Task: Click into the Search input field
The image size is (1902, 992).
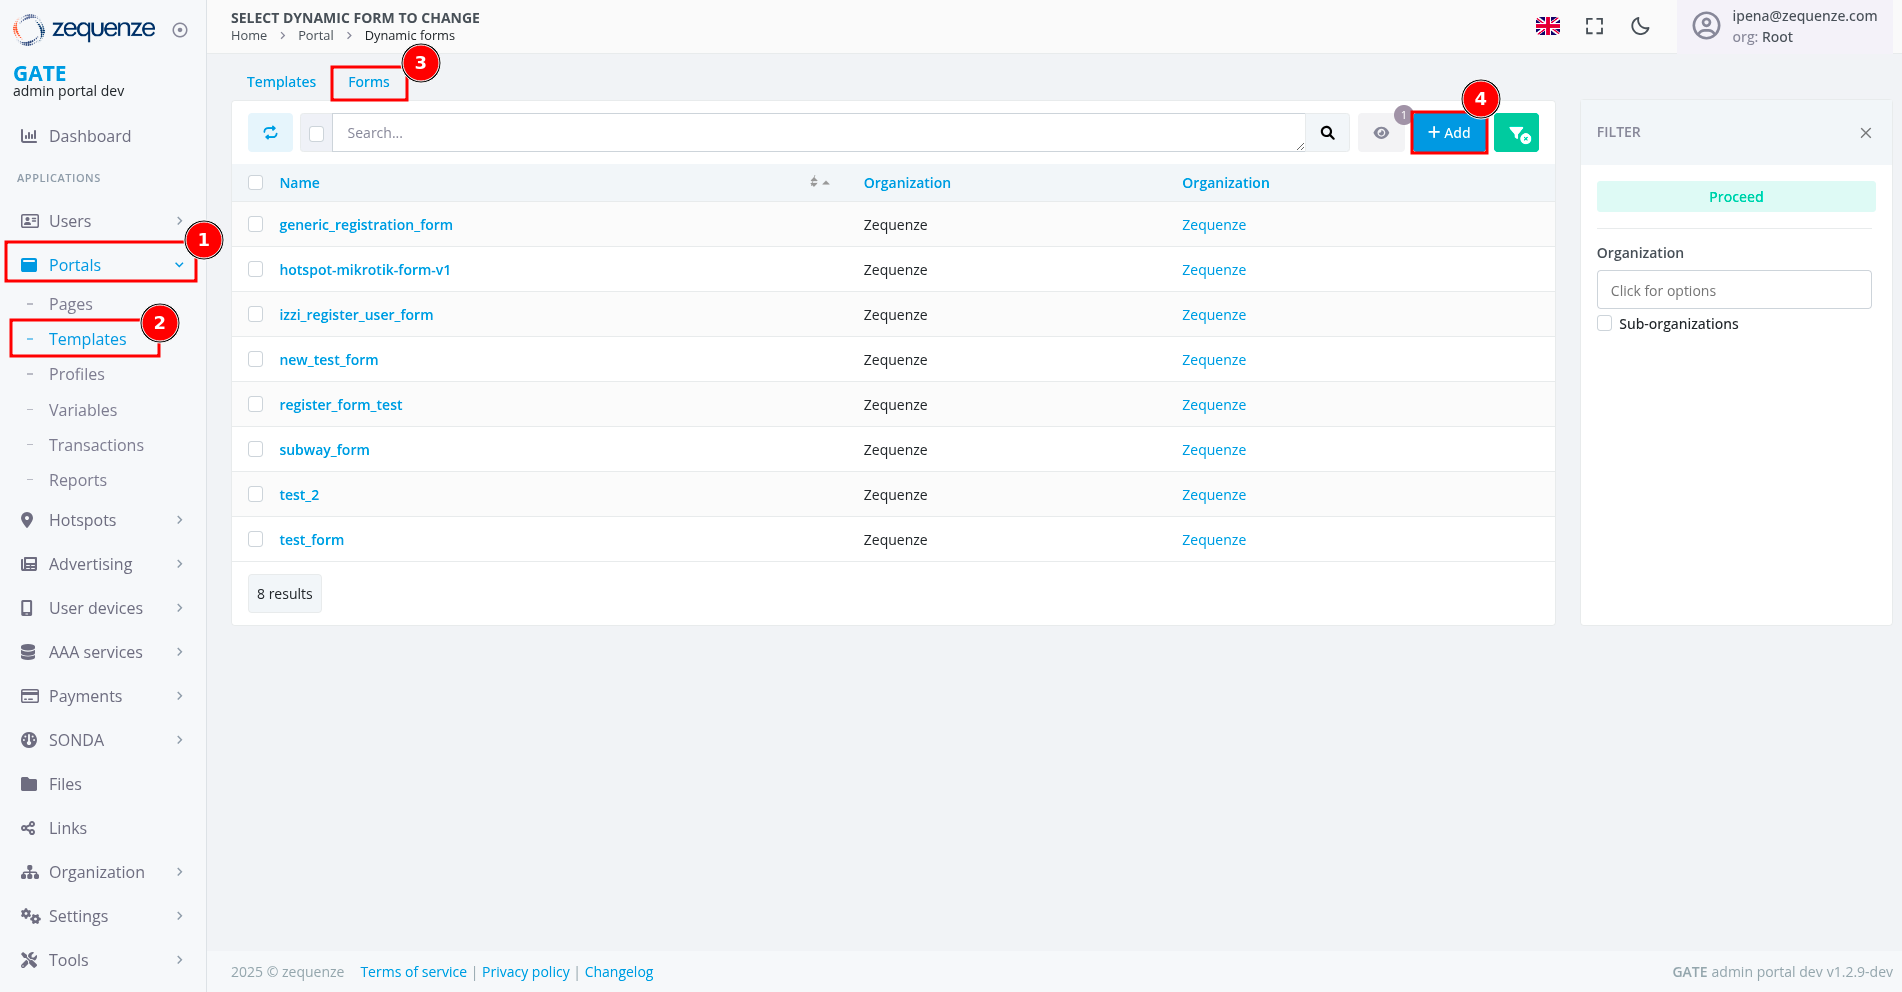Action: click(817, 133)
